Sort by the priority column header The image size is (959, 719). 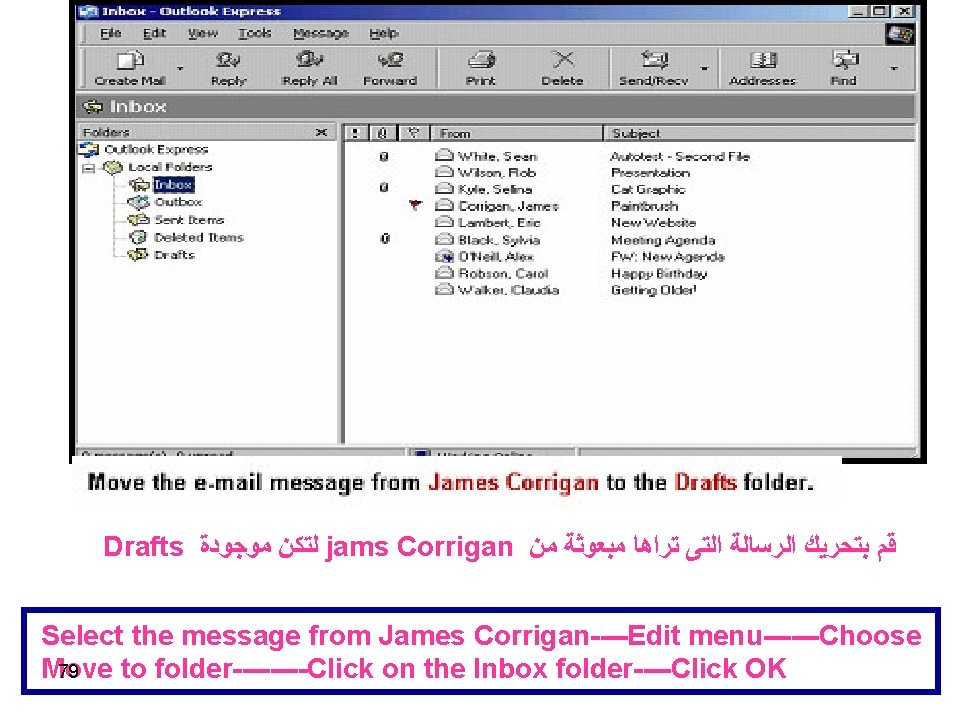355,133
